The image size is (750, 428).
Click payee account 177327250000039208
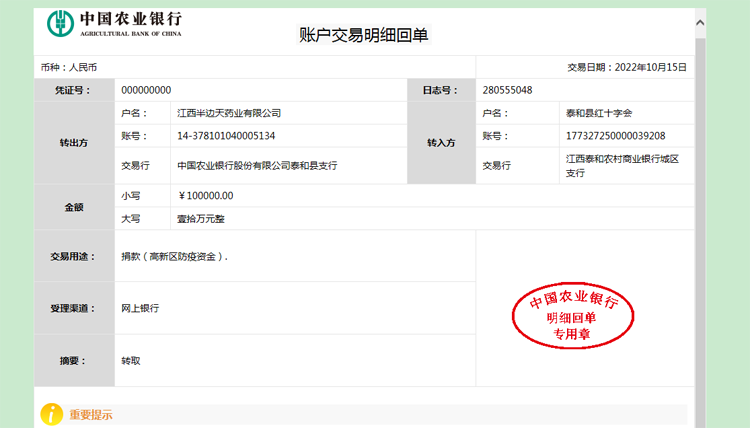(616, 136)
